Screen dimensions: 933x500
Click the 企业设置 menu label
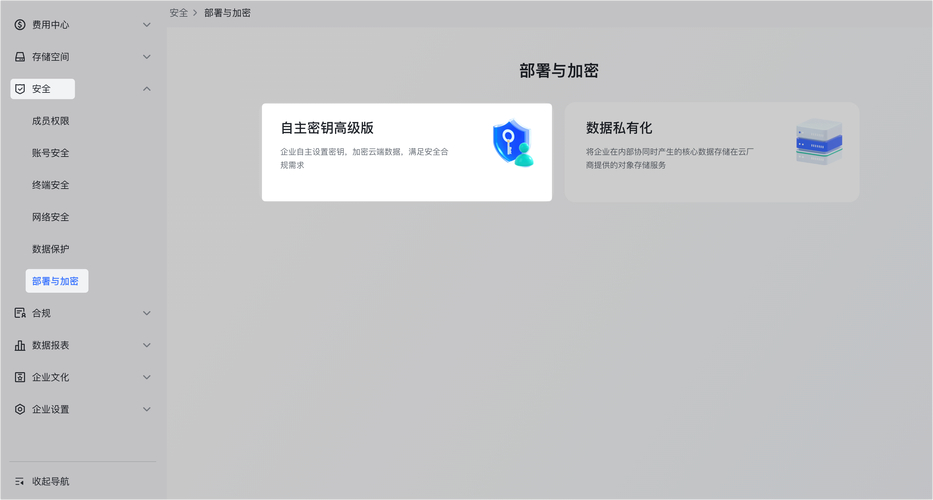pyautogui.click(x=51, y=410)
